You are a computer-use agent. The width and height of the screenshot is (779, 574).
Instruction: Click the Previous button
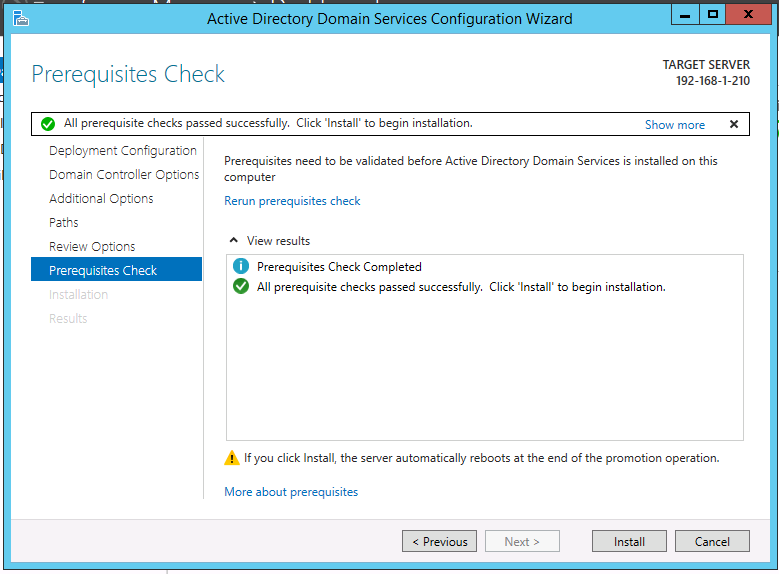click(x=439, y=541)
